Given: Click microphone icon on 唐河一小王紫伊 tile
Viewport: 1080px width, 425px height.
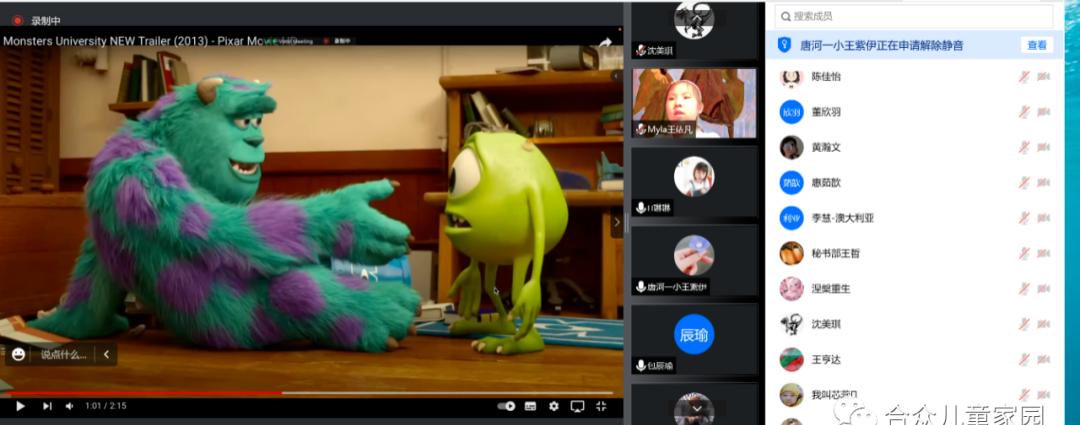Looking at the screenshot, I should pos(641,287).
